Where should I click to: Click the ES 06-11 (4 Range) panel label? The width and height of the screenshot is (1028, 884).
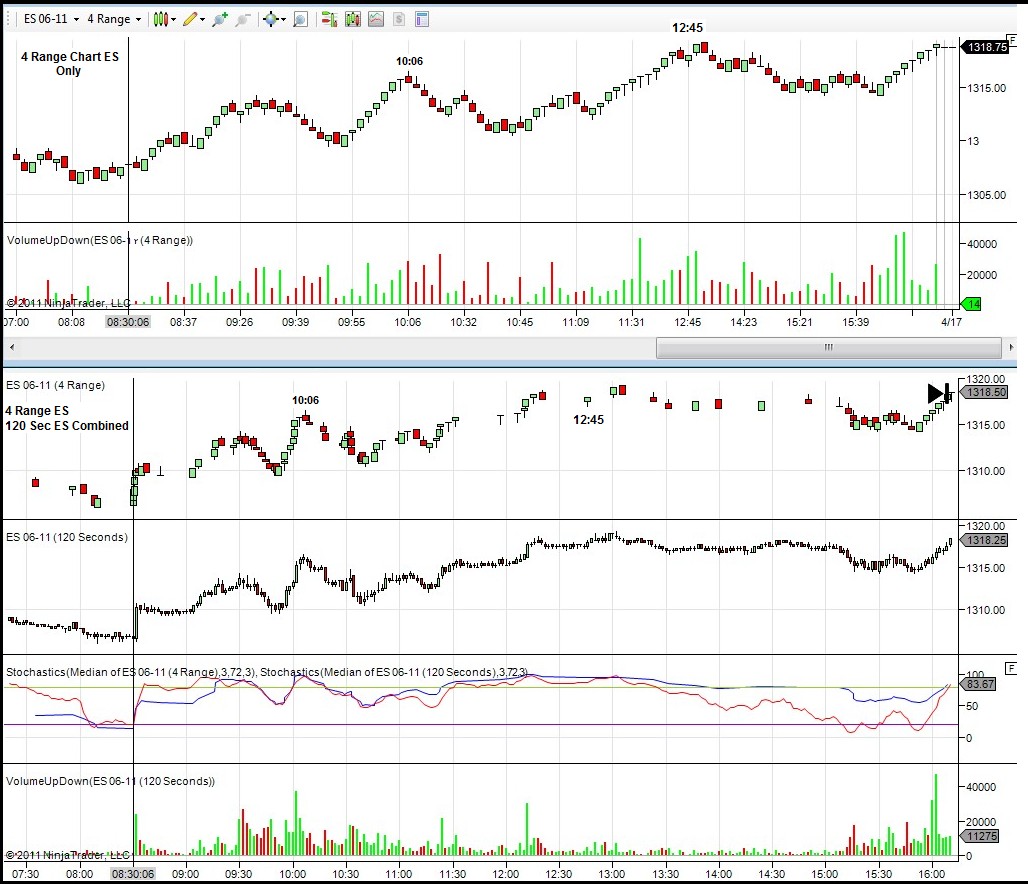(55, 385)
